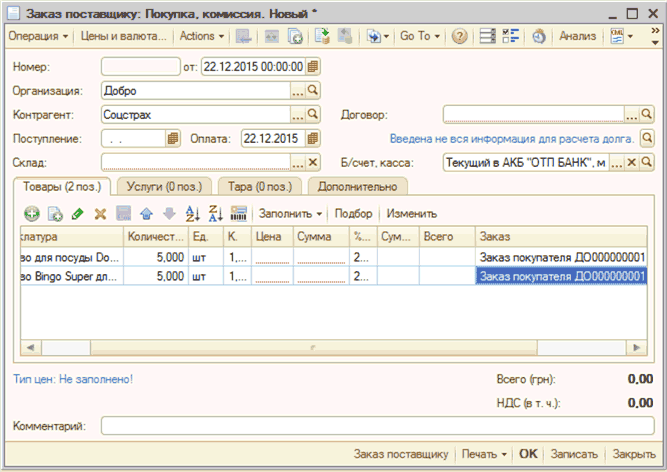Open calendar picker for Оплата date
Image resolution: width=667 pixels, height=472 pixels.
pos(314,138)
